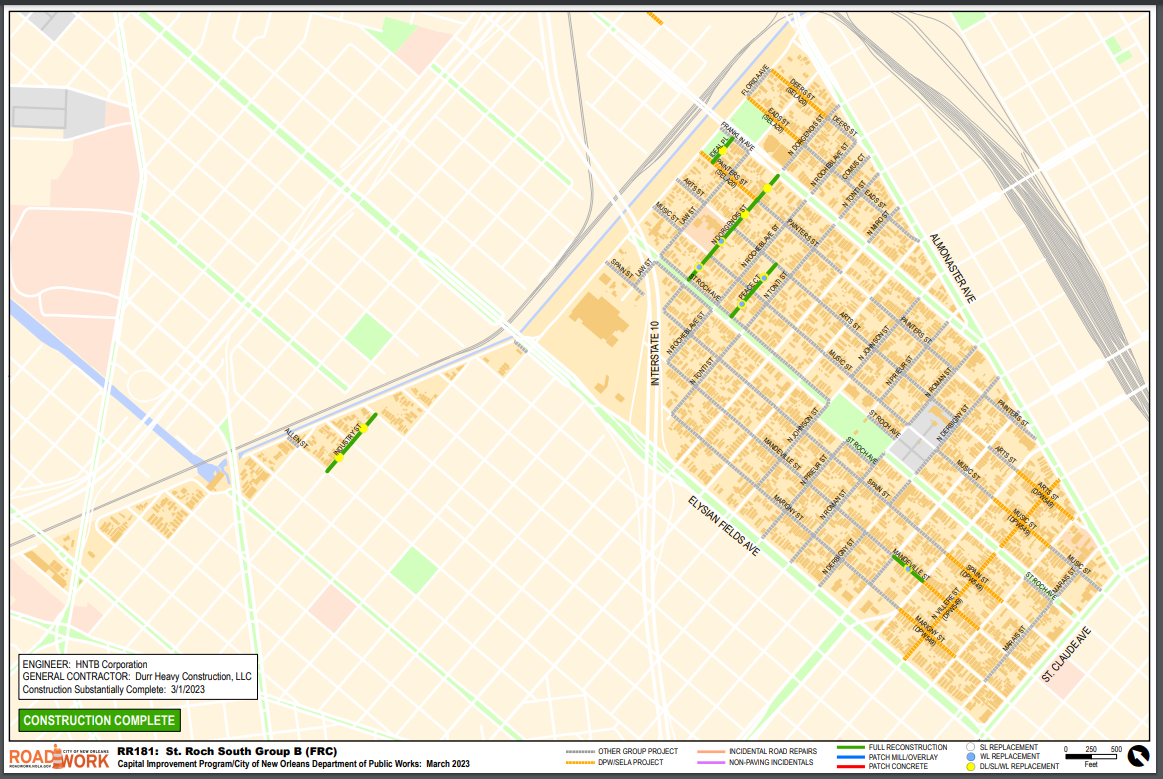This screenshot has height=779, width=1163.
Task: Click the 'NON-PAVING INCIDENTALS' legend label
Action: tap(771, 763)
